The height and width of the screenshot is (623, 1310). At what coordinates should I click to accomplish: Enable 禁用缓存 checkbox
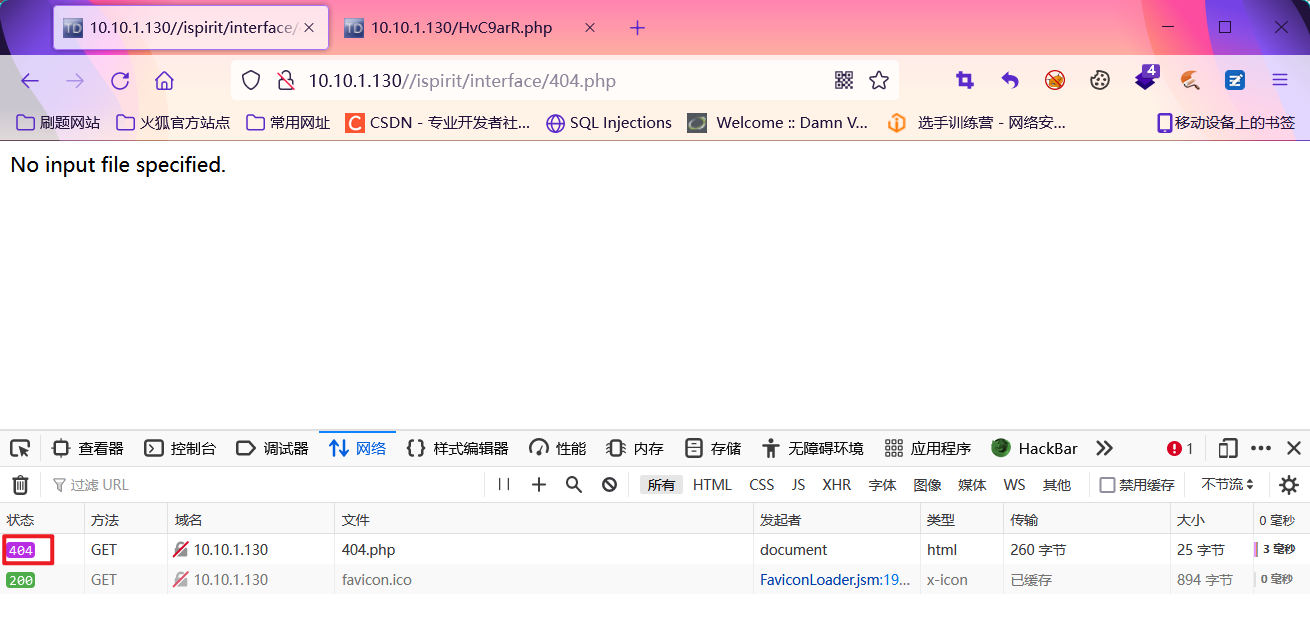(x=1107, y=485)
